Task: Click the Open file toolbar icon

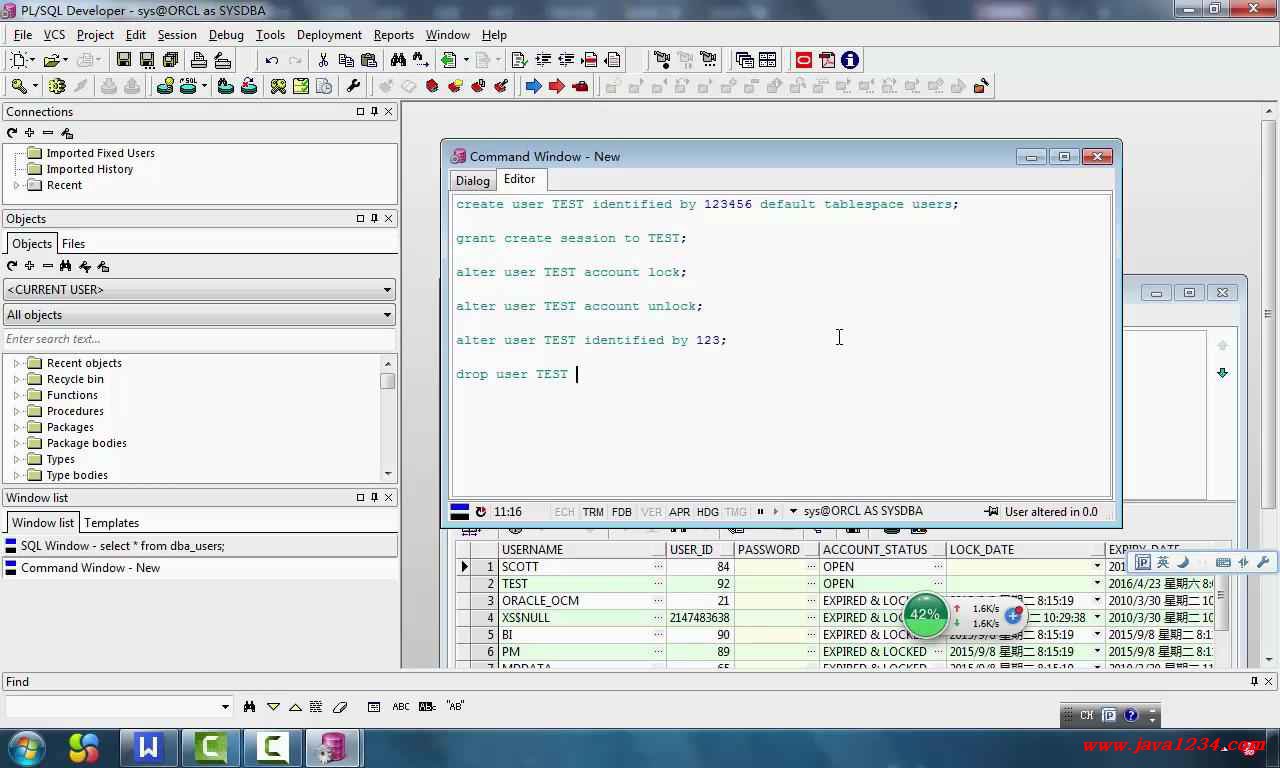Action: pos(52,60)
